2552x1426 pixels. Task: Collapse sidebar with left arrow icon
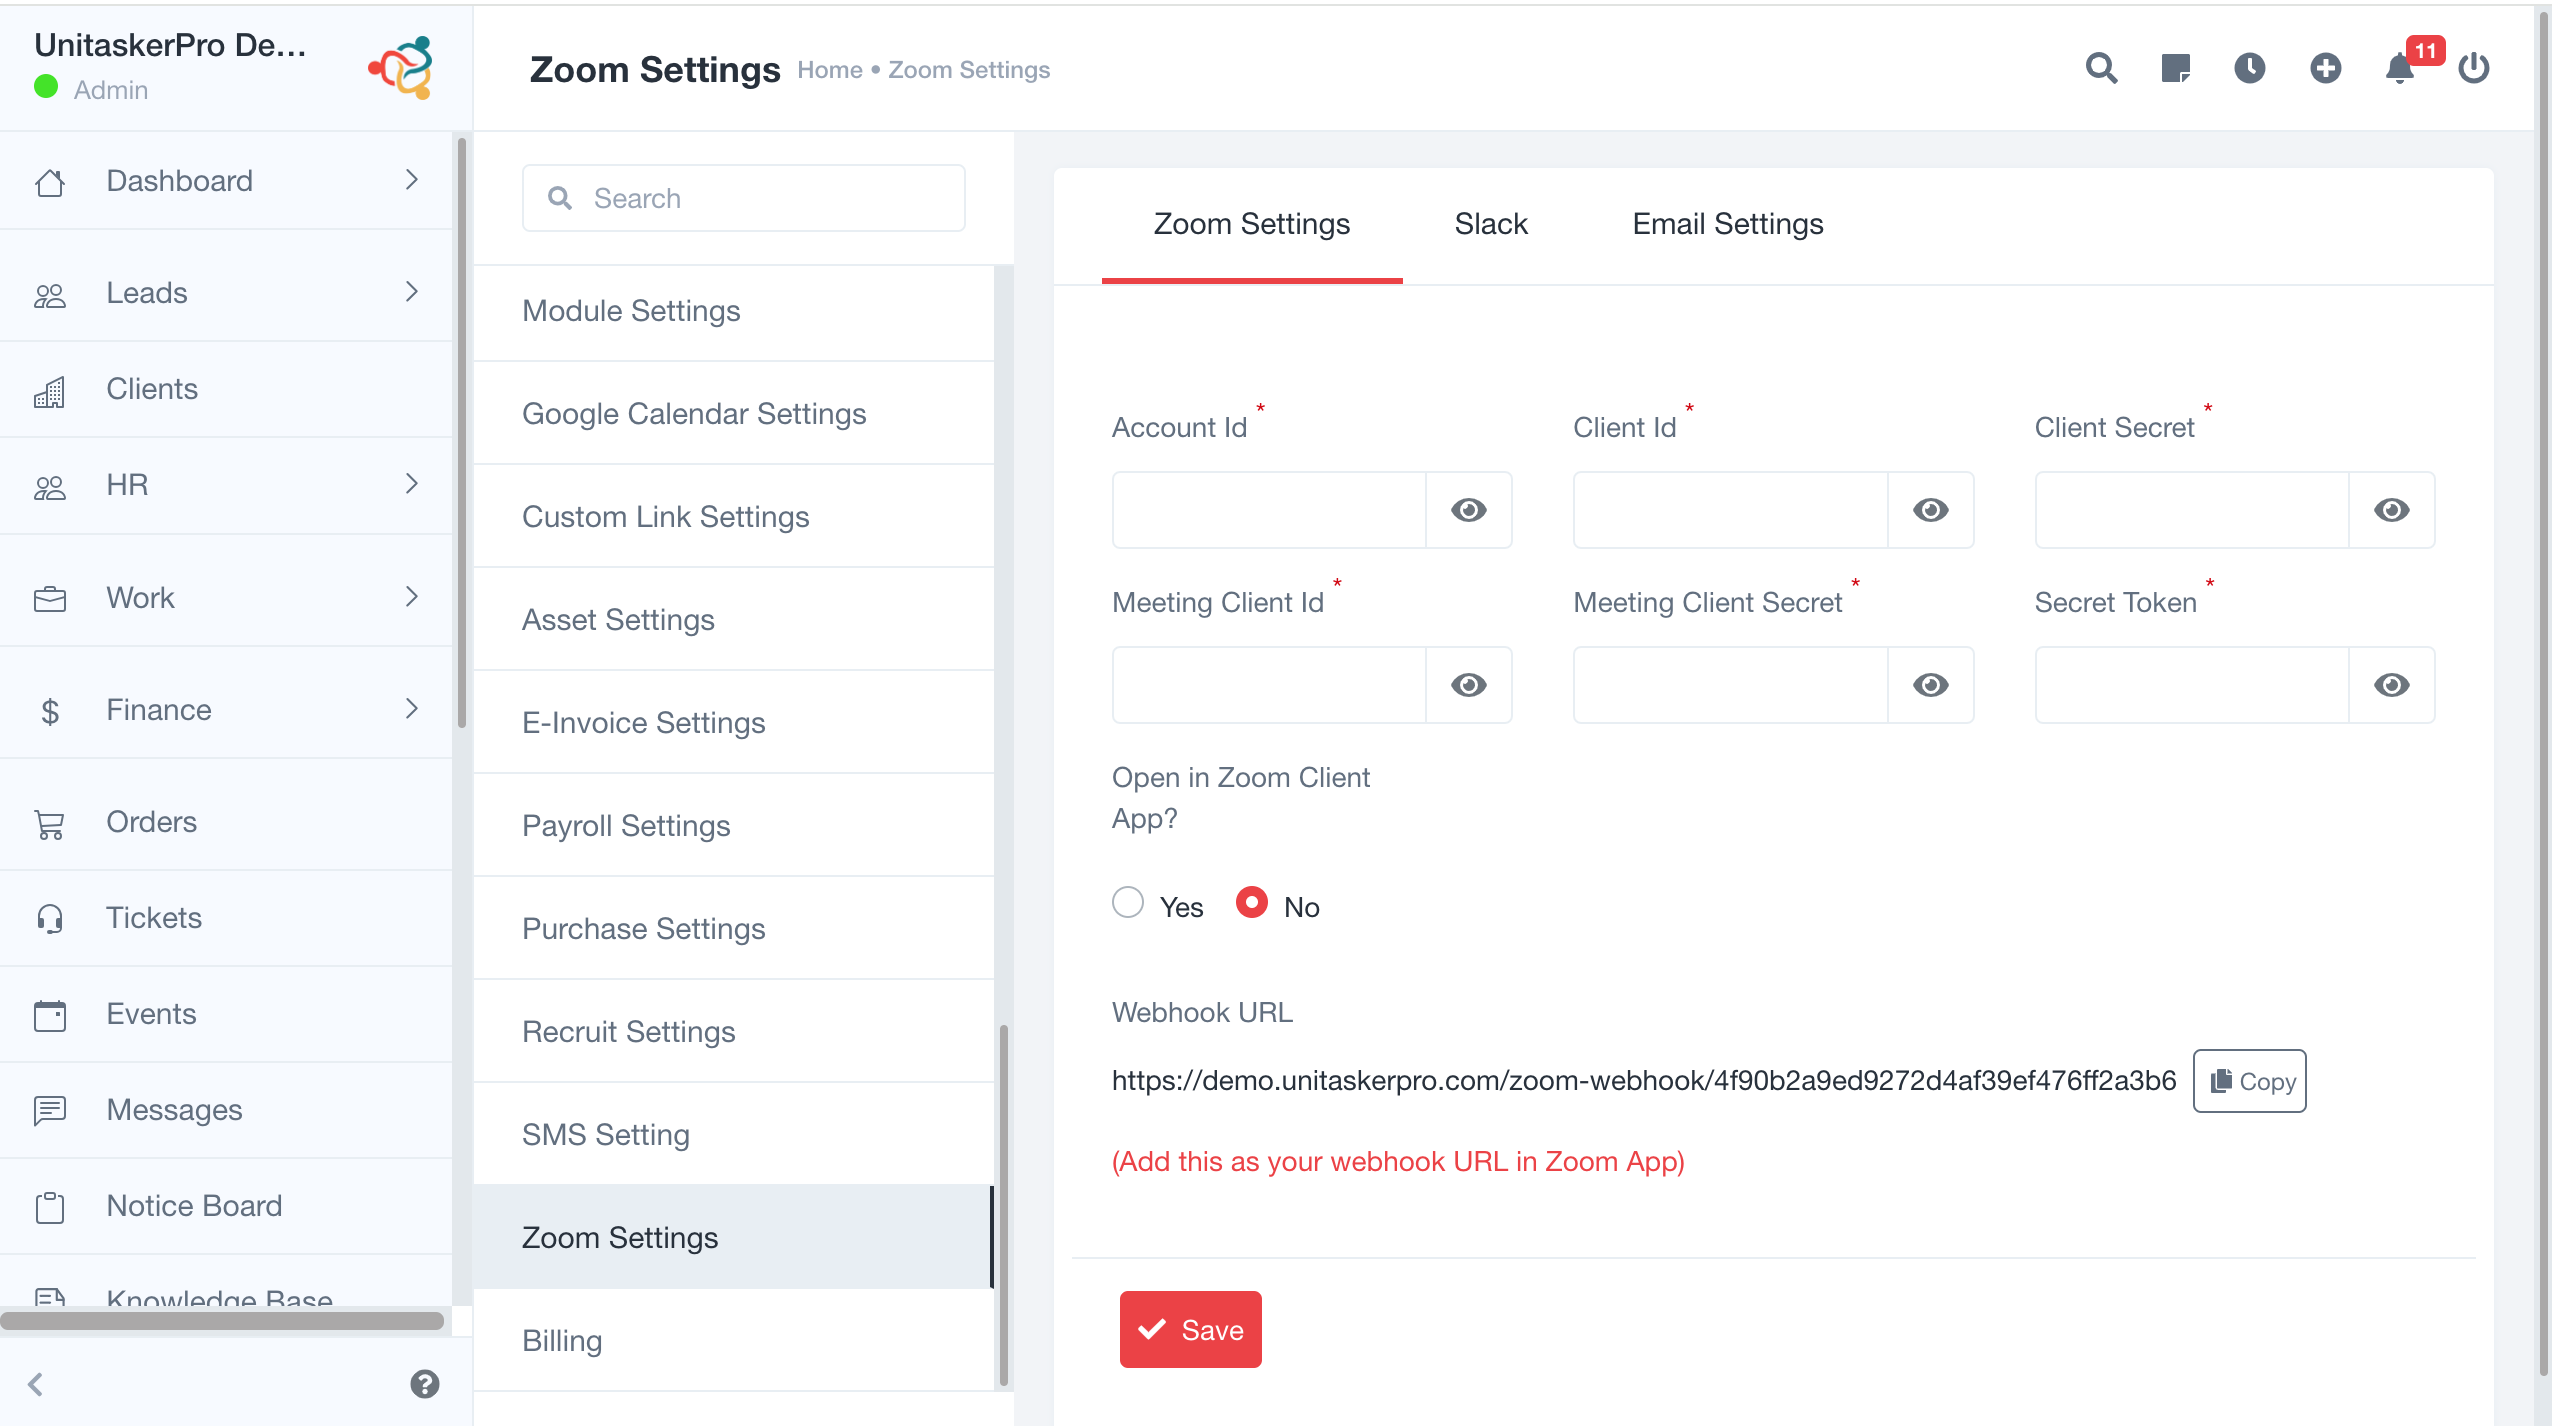tap(36, 1384)
